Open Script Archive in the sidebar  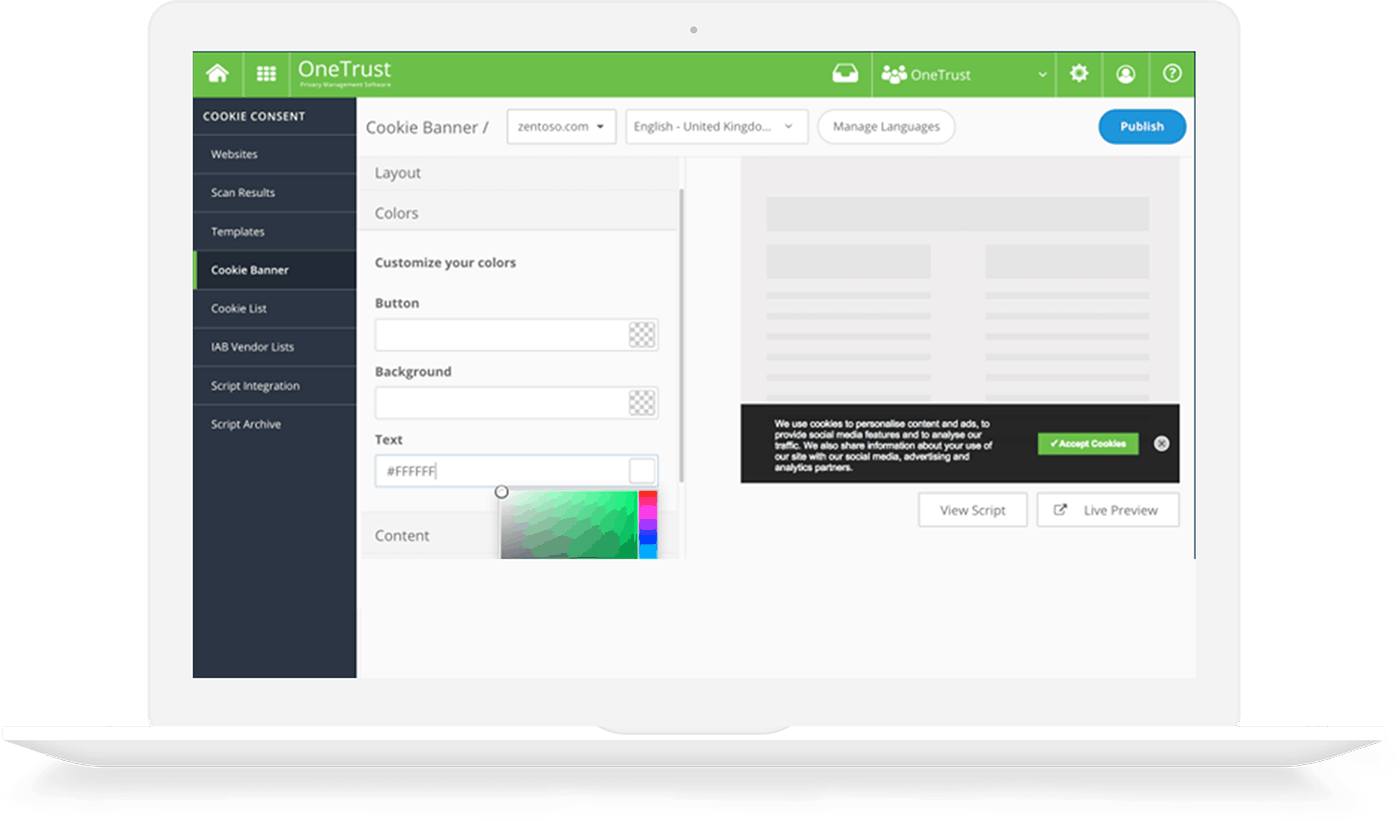(274, 424)
